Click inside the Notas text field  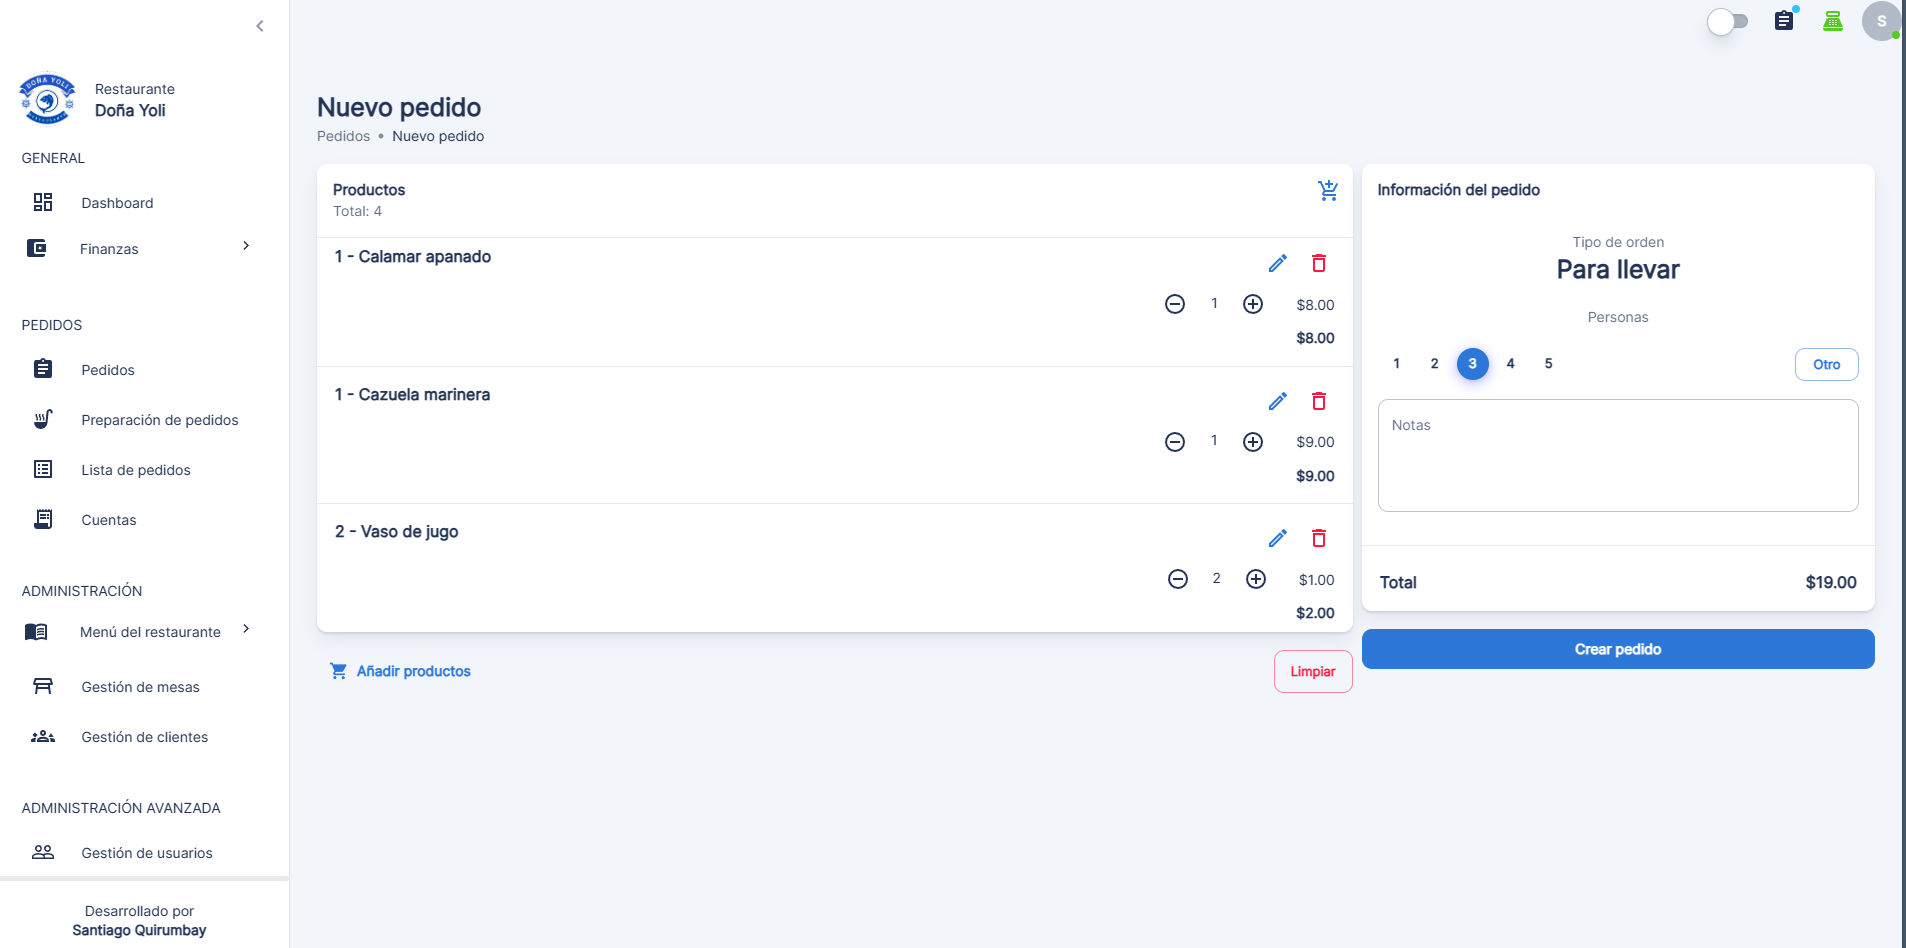[x=1618, y=456]
